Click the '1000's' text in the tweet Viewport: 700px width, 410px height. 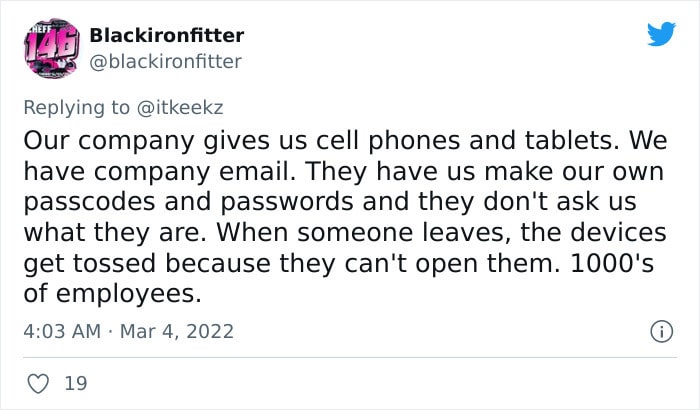point(612,264)
